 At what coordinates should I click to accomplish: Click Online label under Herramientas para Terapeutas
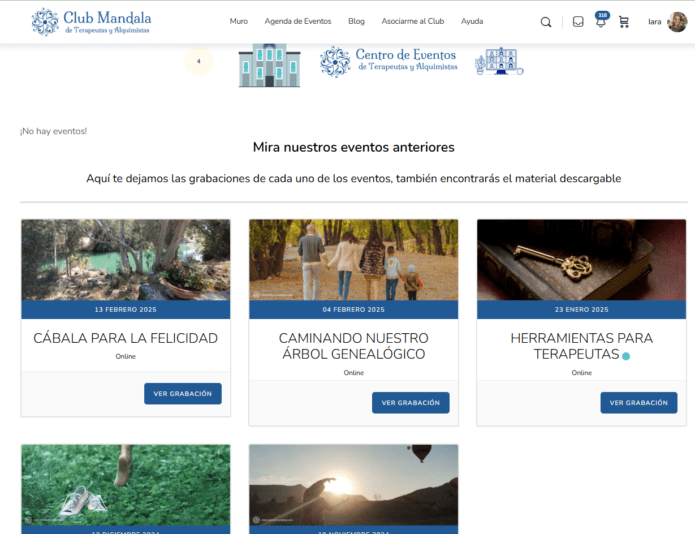[x=582, y=373]
